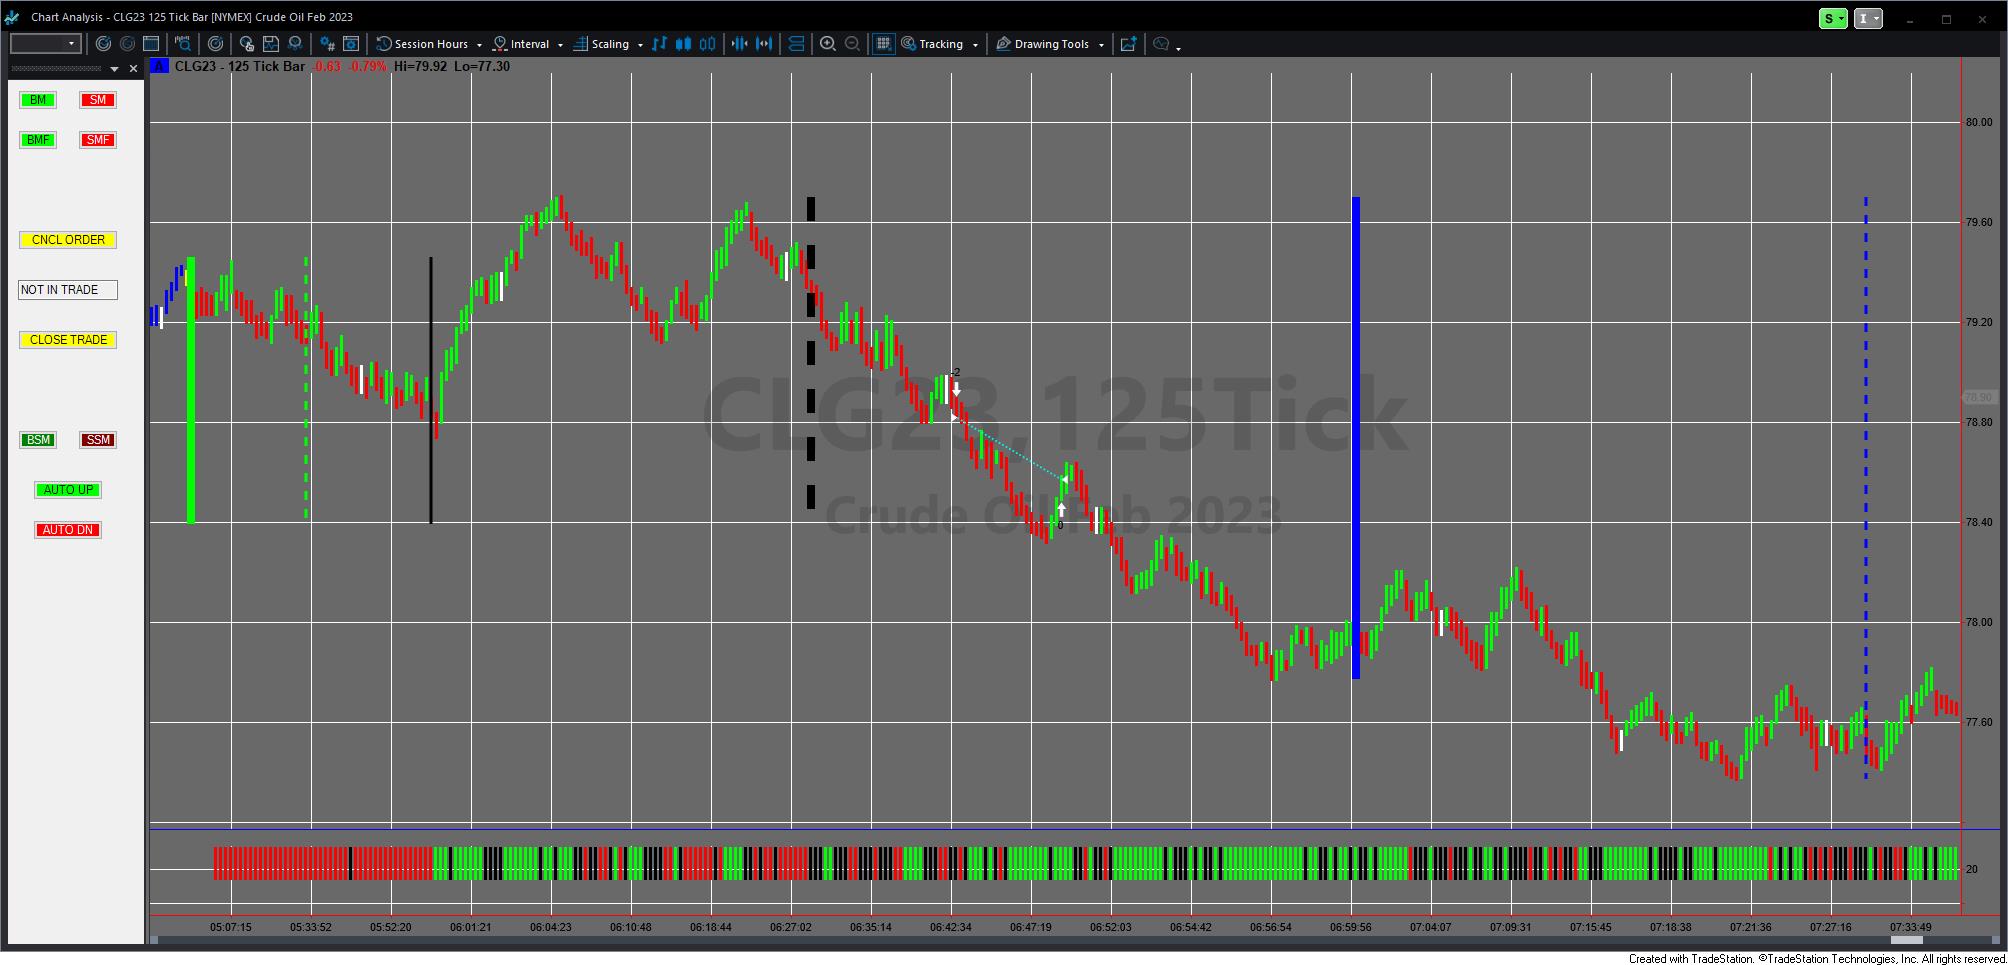Click the TradeStation logo in title bar
This screenshot has width=2008, height=965.
[12, 17]
